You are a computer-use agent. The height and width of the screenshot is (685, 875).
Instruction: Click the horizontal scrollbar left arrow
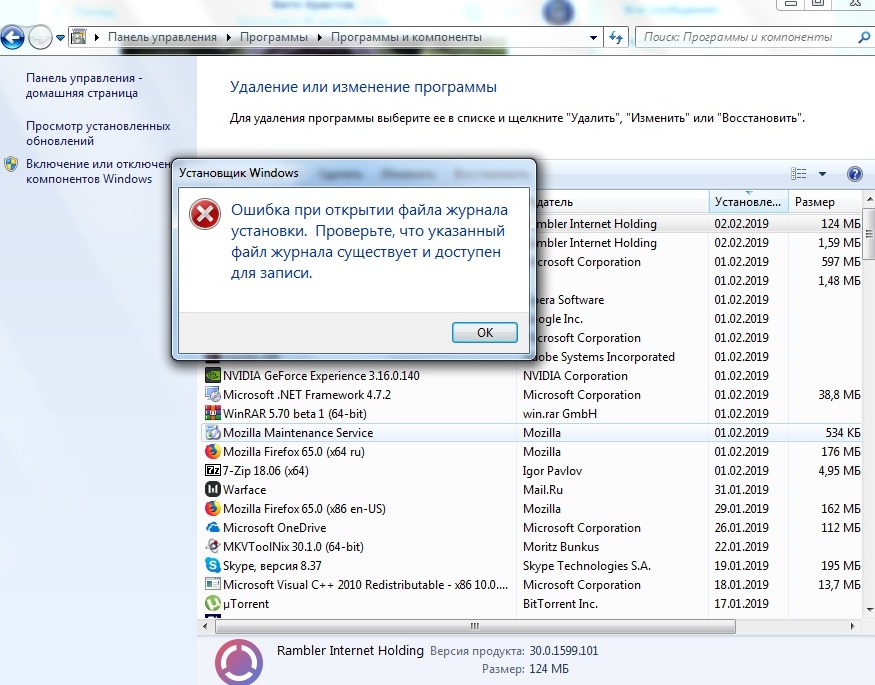205,626
